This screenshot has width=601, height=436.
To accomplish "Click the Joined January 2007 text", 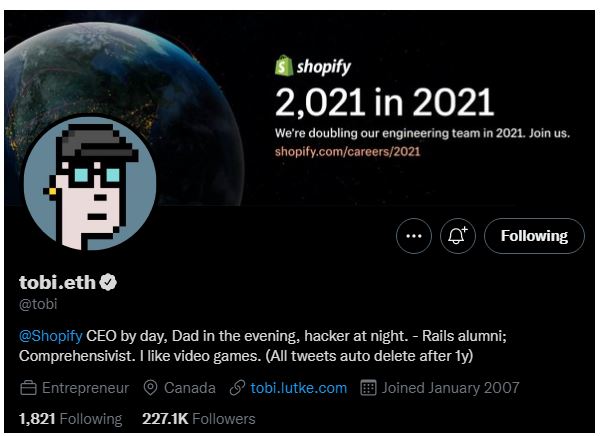I will tap(451, 388).
